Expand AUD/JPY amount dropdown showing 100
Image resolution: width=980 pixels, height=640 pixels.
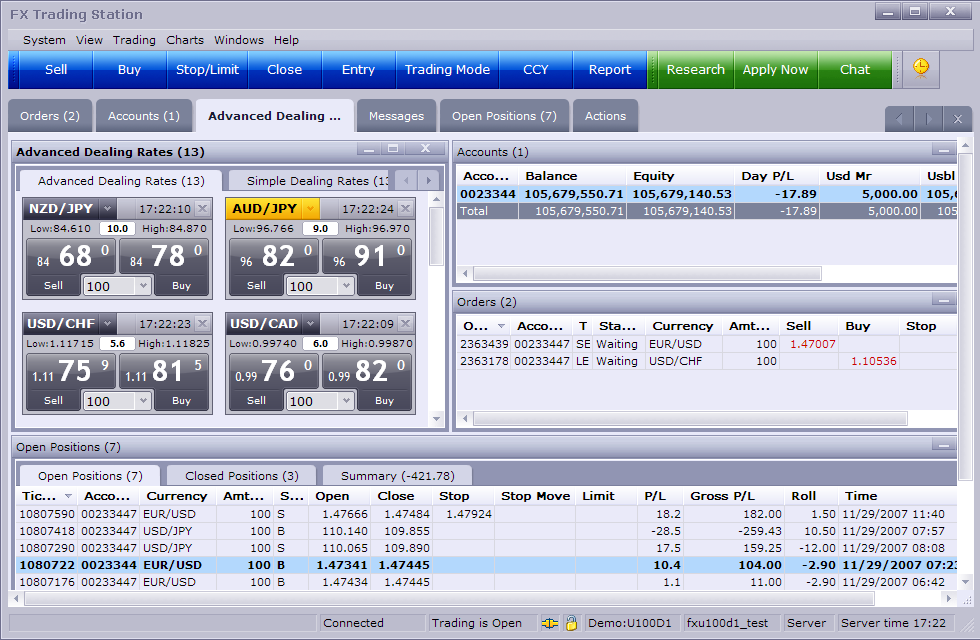tap(346, 286)
